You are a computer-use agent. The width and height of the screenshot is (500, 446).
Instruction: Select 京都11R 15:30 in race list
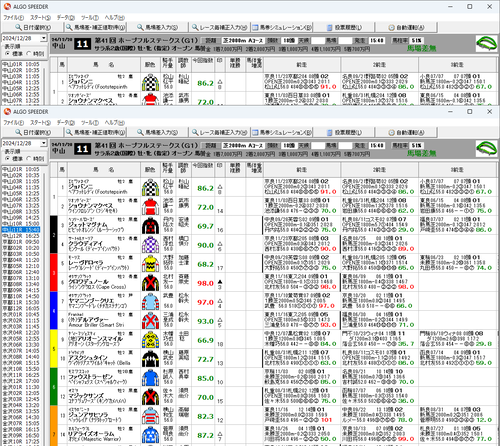(x=21, y=302)
